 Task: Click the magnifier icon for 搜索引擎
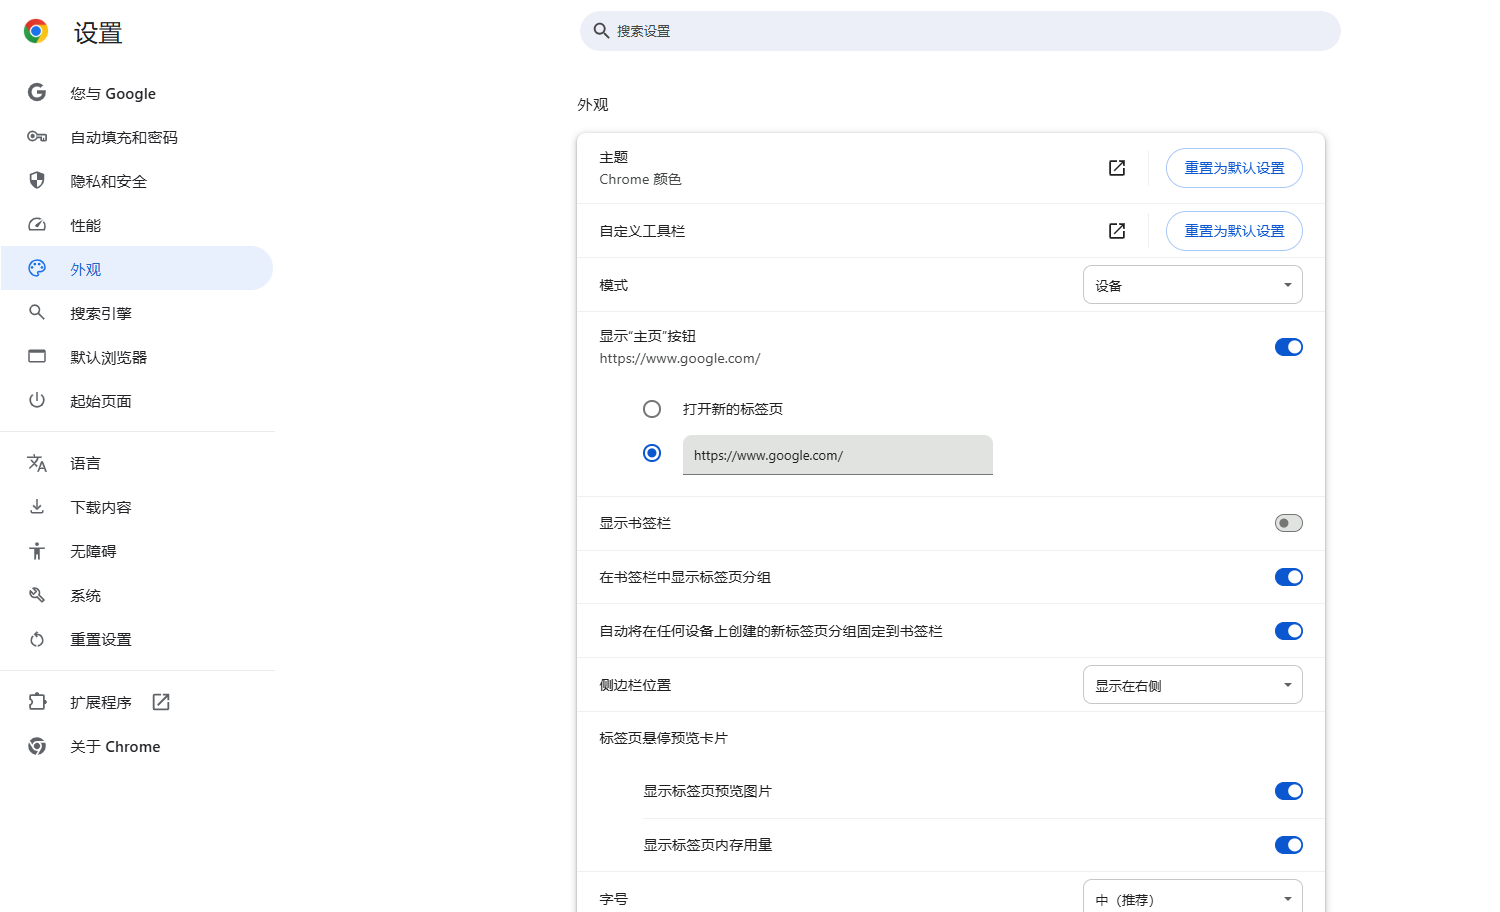pyautogui.click(x=37, y=313)
